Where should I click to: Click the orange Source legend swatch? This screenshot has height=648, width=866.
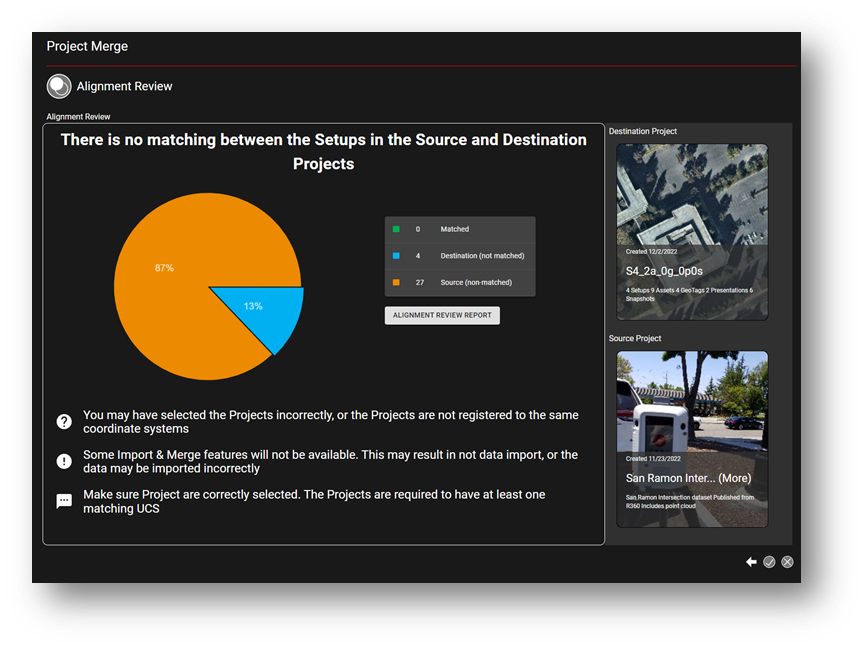(396, 283)
